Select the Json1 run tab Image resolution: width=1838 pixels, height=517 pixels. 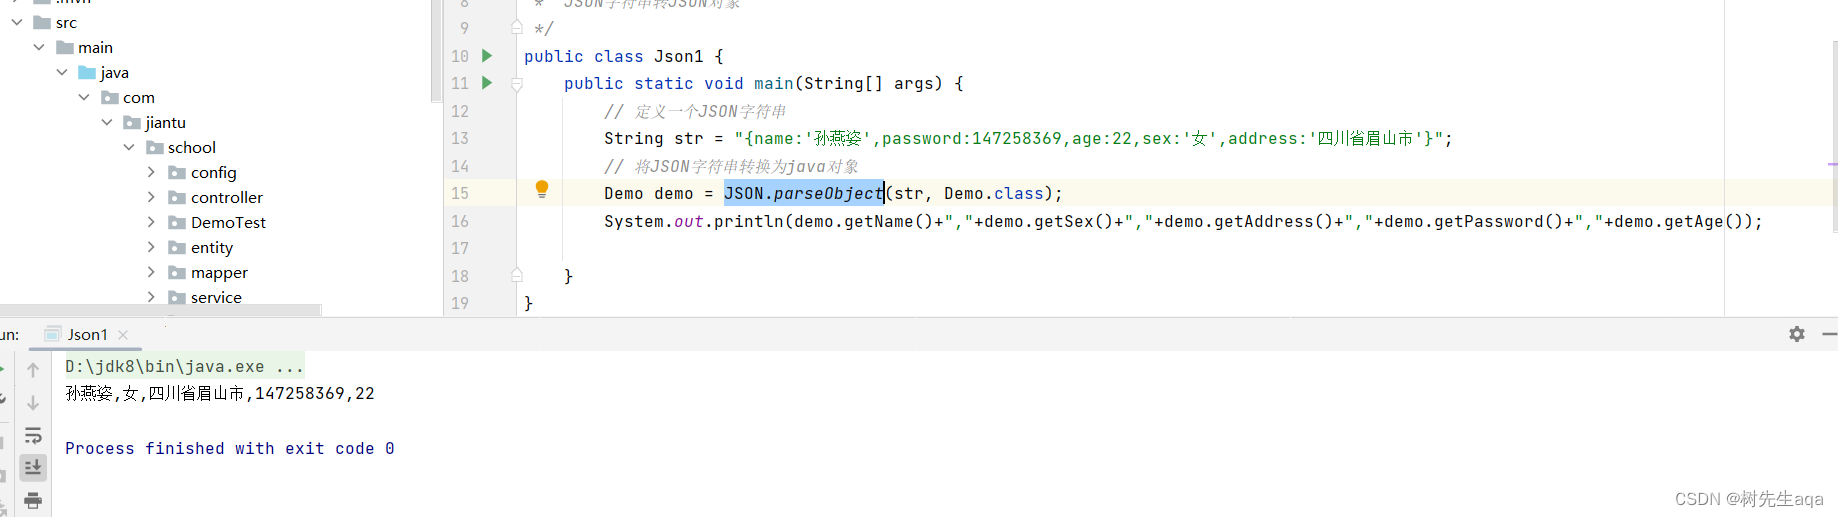[x=87, y=335]
